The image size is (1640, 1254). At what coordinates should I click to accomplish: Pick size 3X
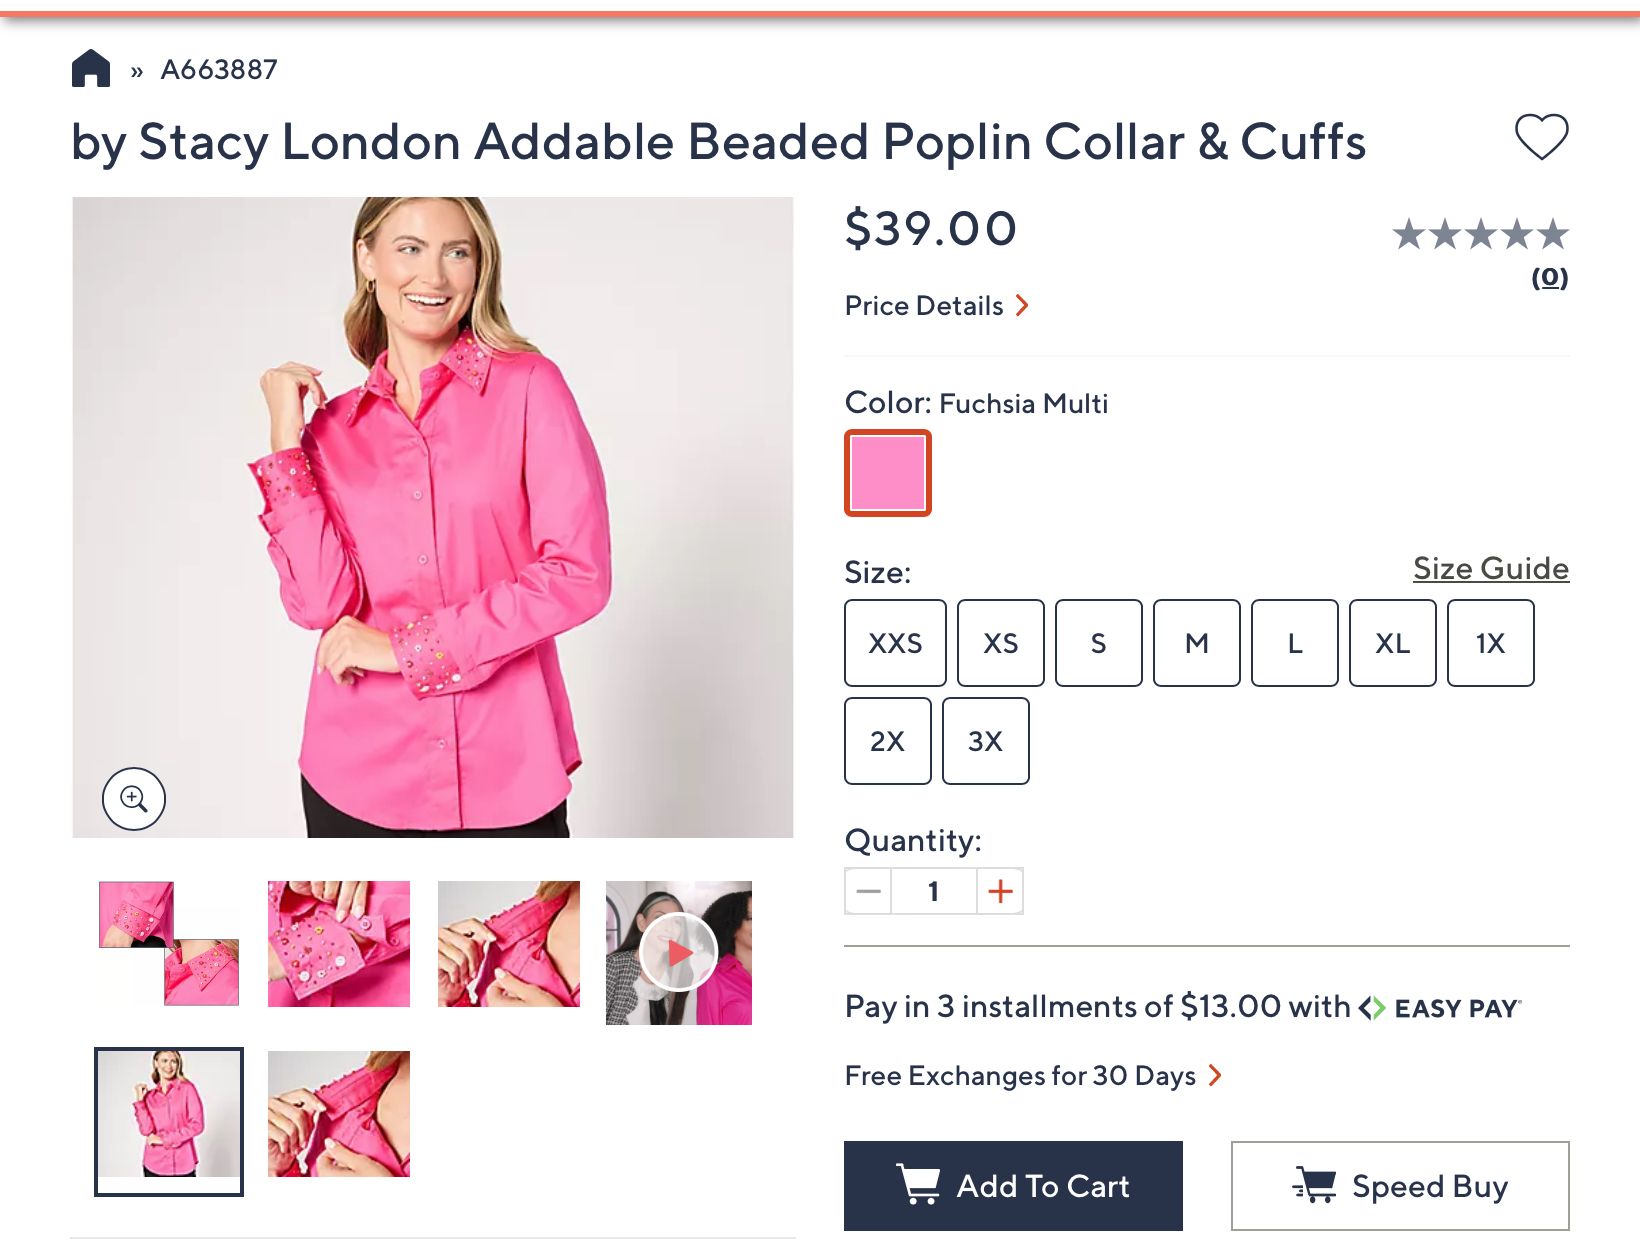click(985, 741)
